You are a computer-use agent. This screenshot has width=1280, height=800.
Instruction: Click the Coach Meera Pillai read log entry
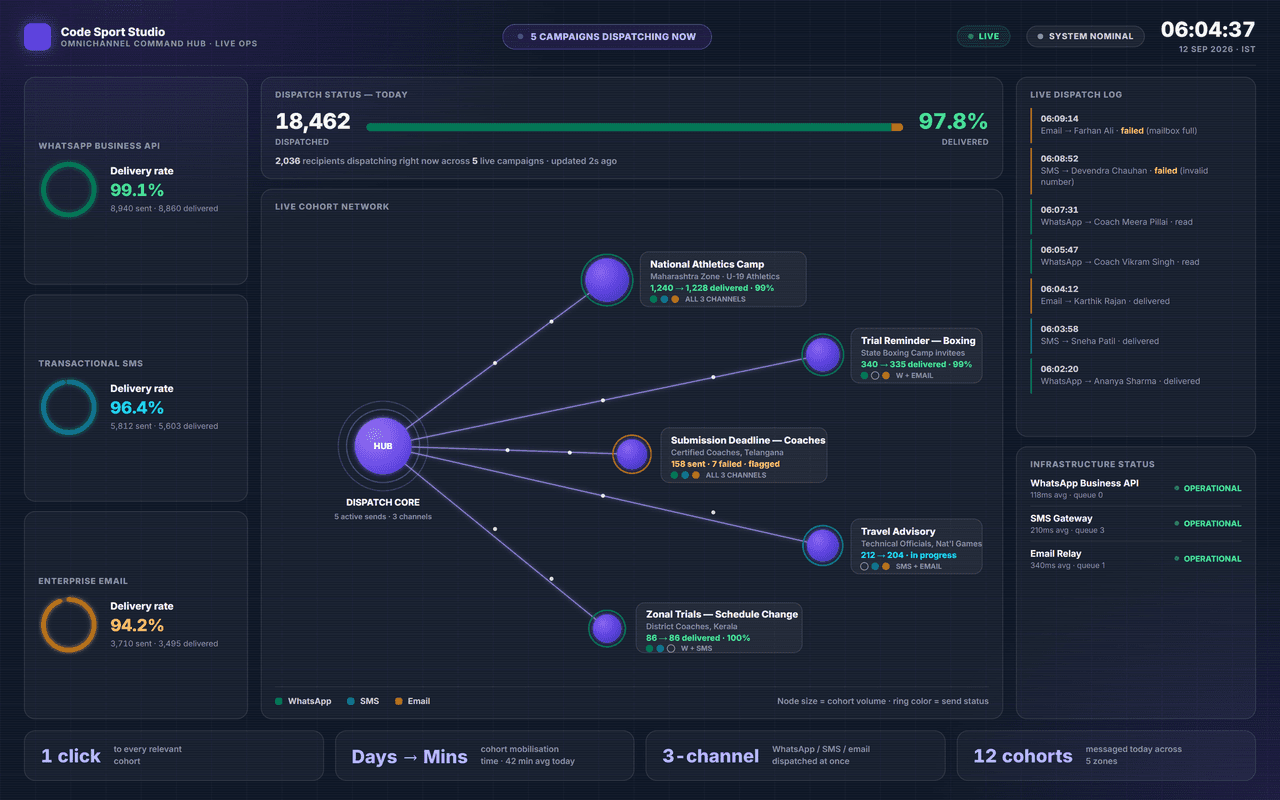(1136, 216)
